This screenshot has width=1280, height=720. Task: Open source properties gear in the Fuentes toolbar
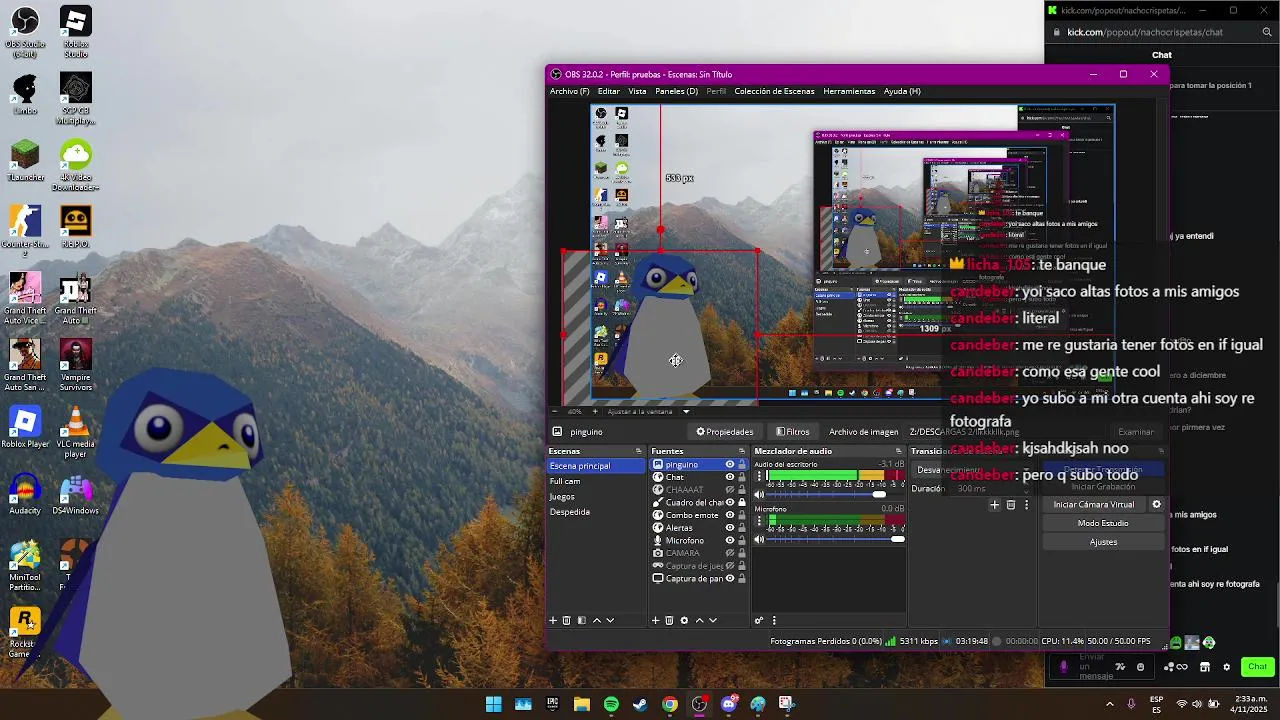pos(684,620)
